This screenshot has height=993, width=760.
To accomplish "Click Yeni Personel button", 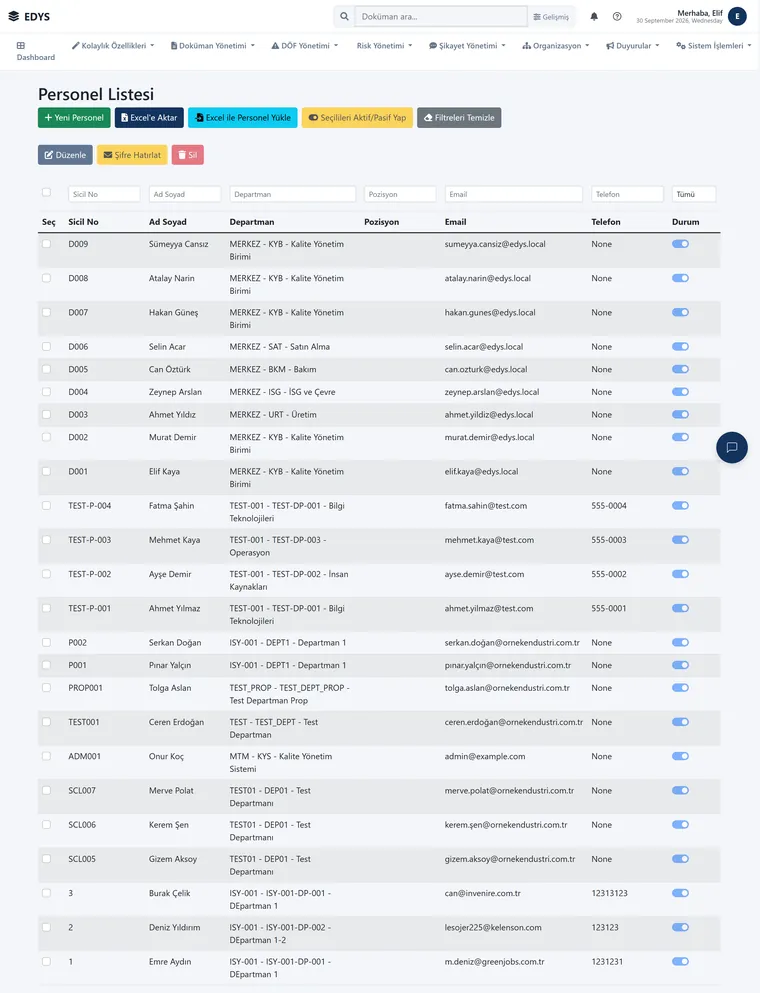I will click(74, 118).
